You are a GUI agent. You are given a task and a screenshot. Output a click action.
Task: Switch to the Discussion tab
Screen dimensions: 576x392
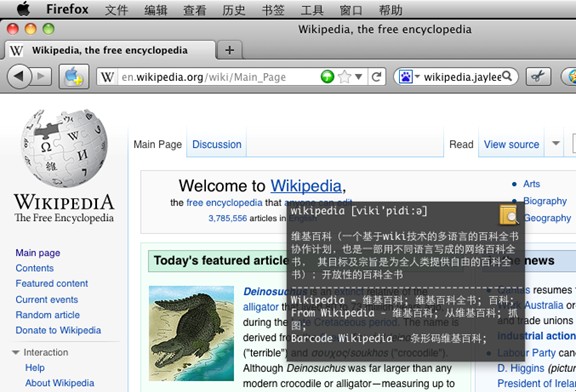217,144
